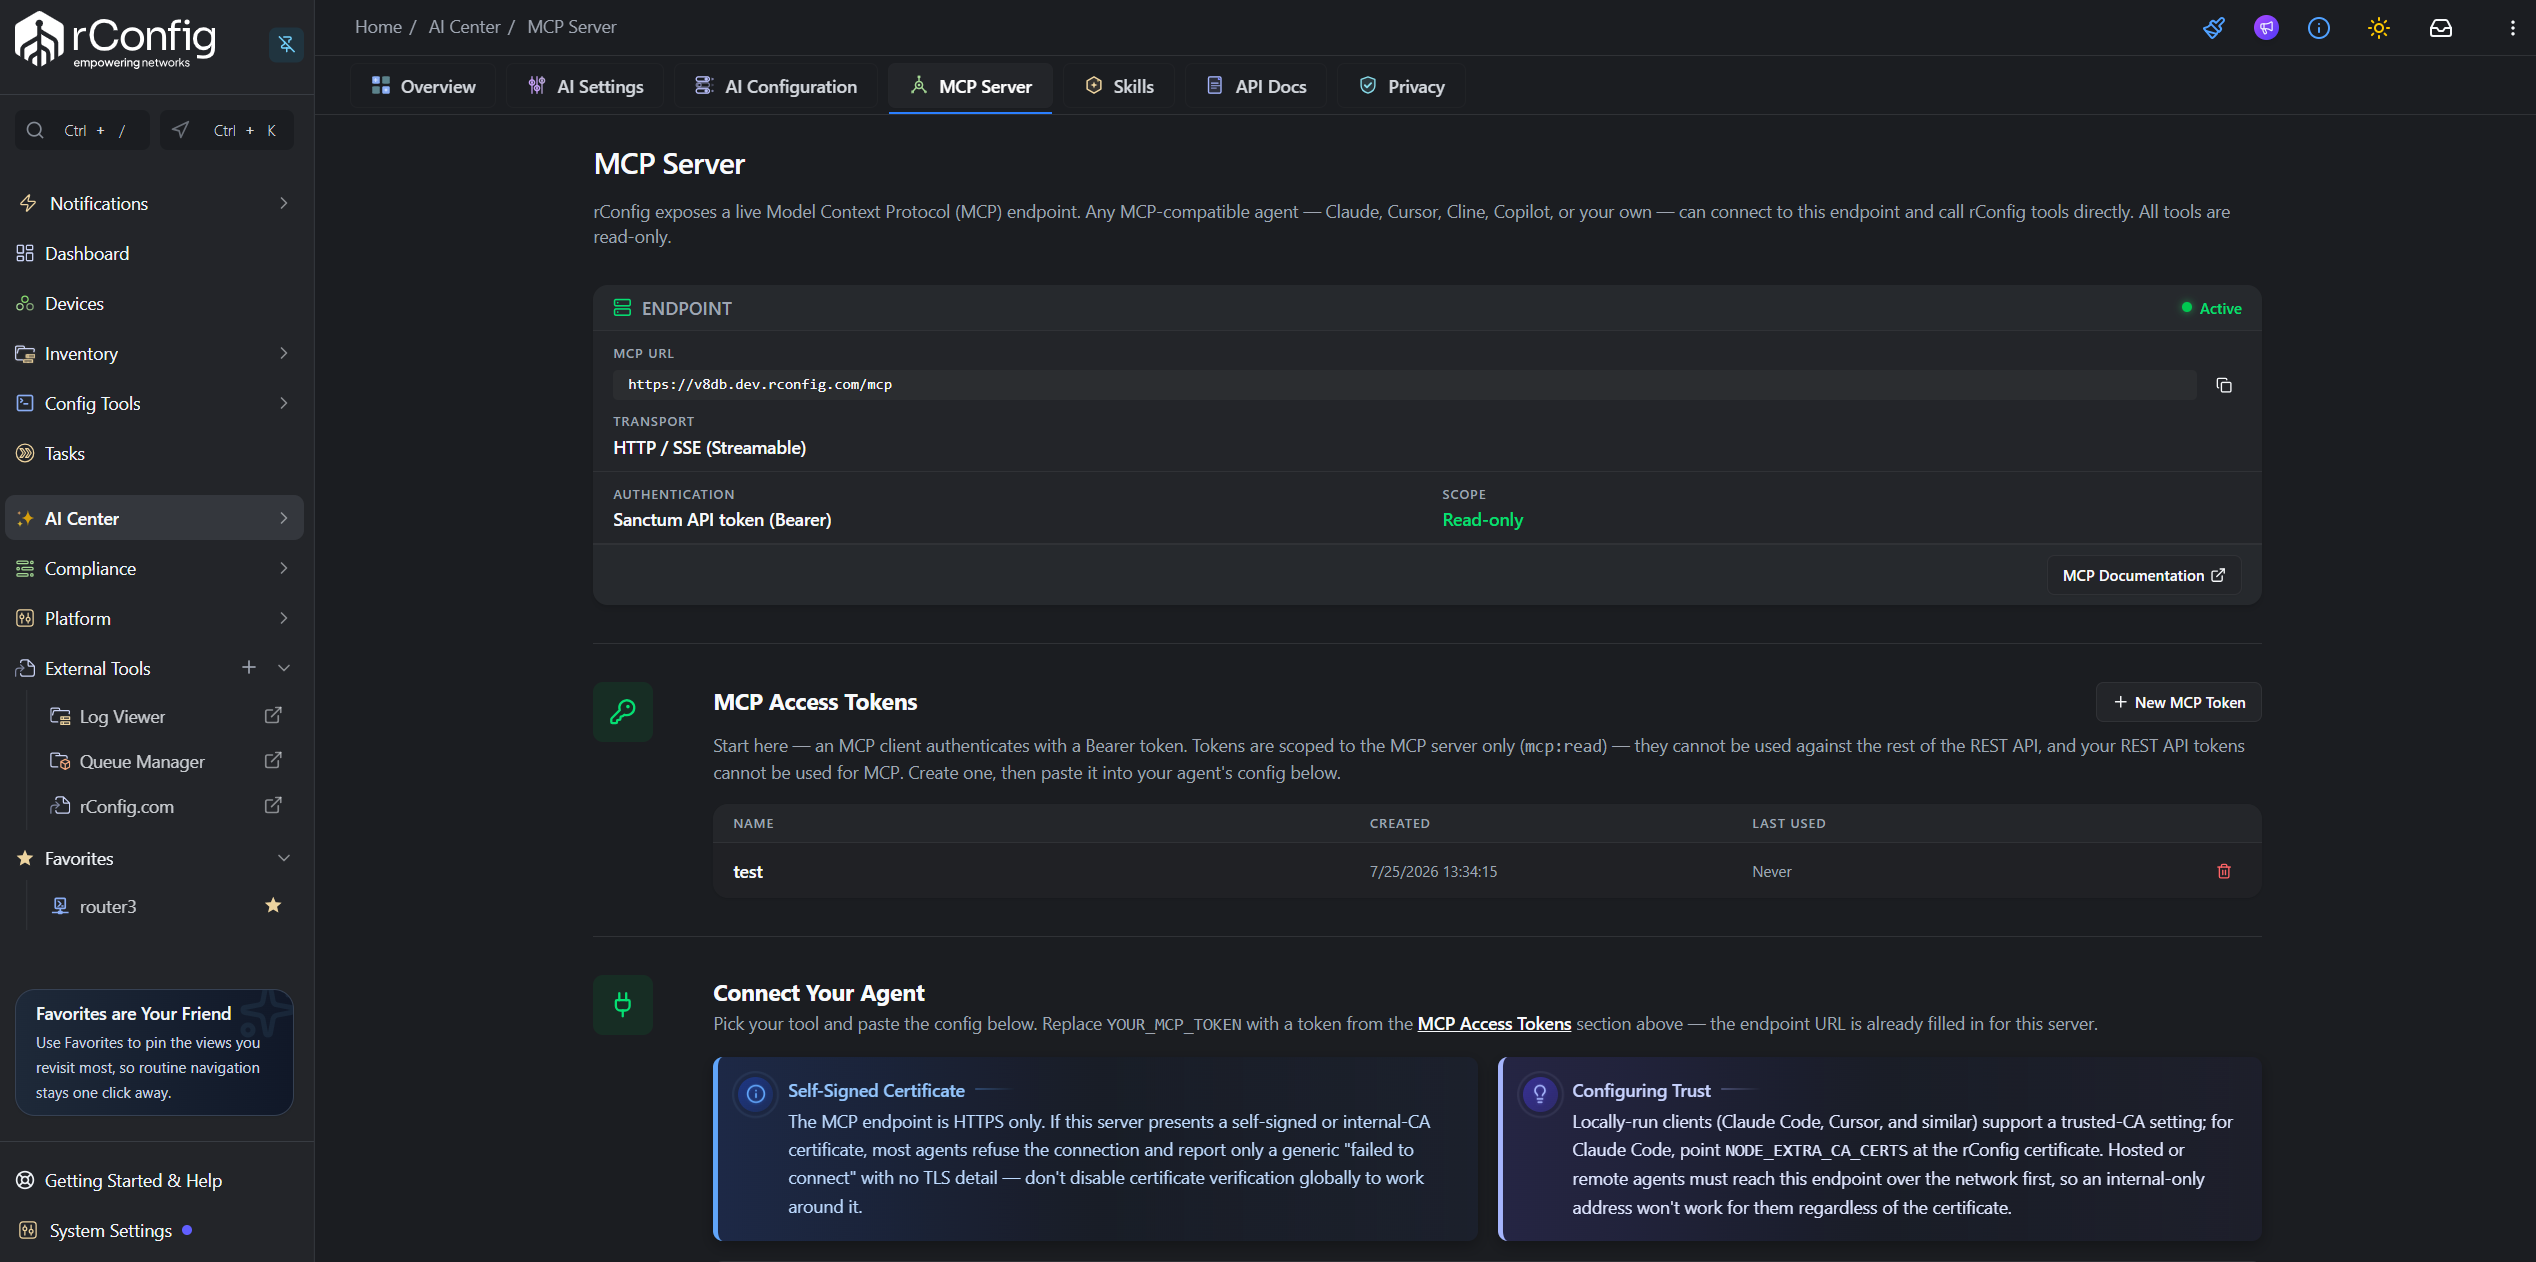2536x1262 pixels.
Task: Expand the Config Tools sidebar section
Action: pos(154,403)
